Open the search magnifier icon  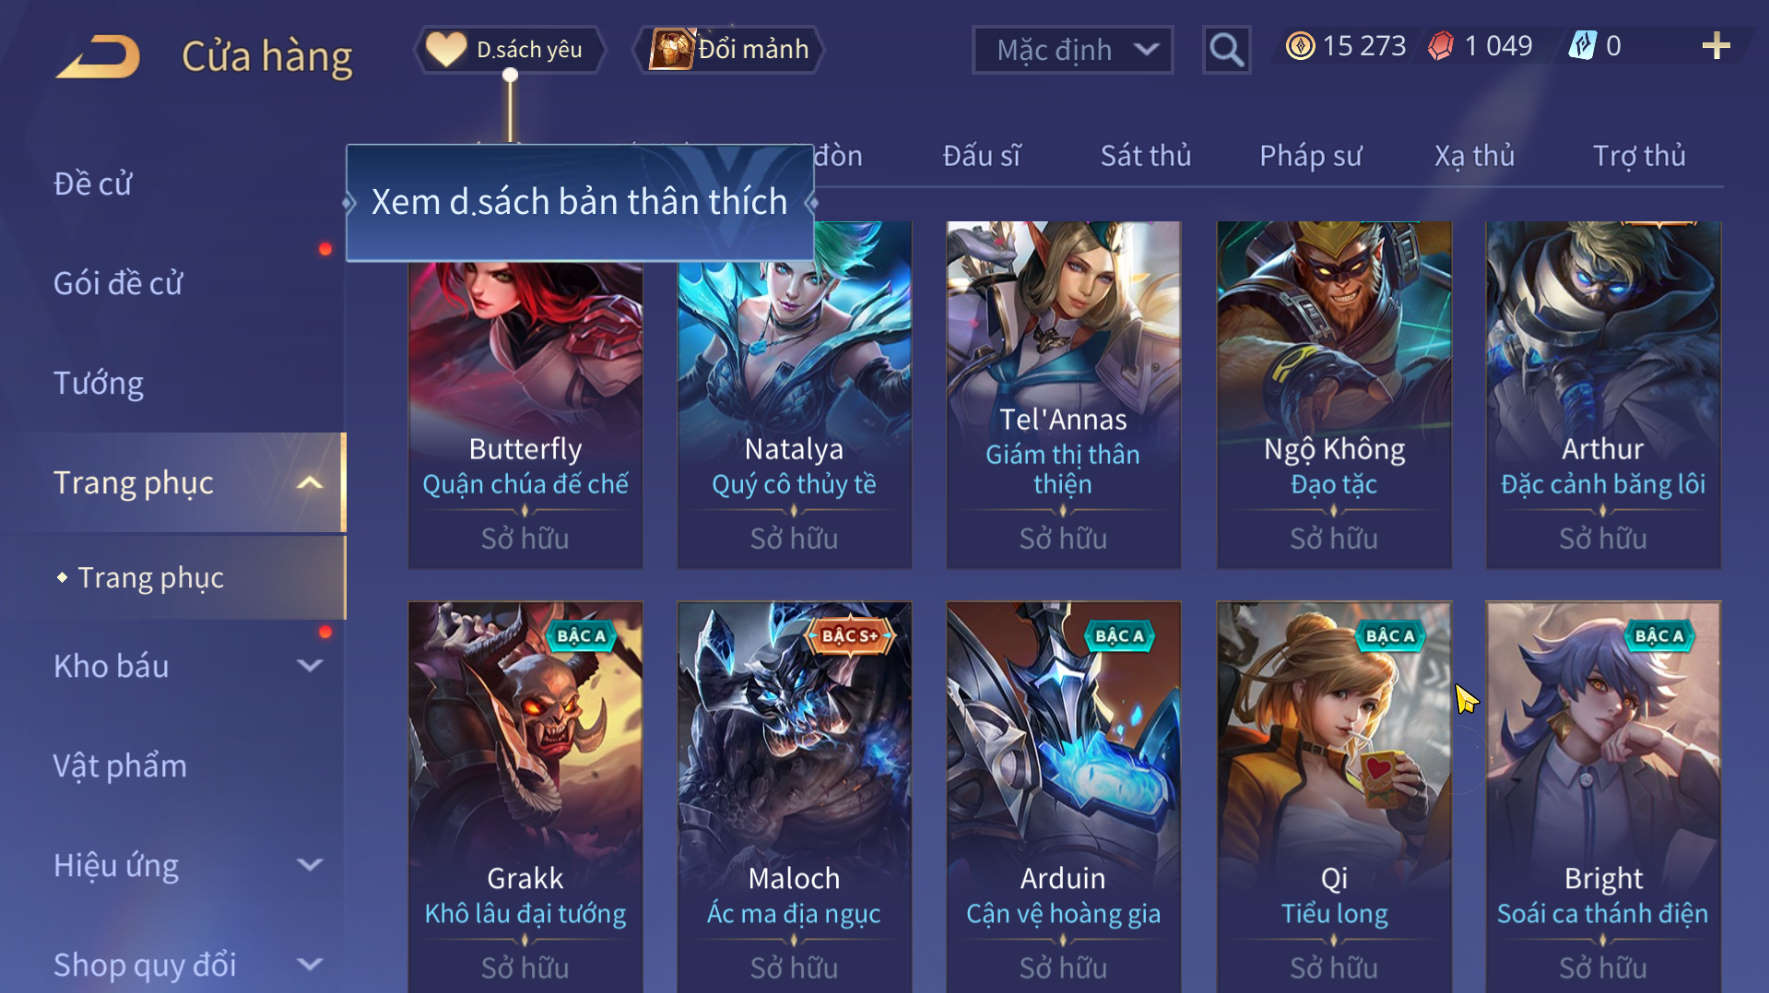pyautogui.click(x=1226, y=49)
